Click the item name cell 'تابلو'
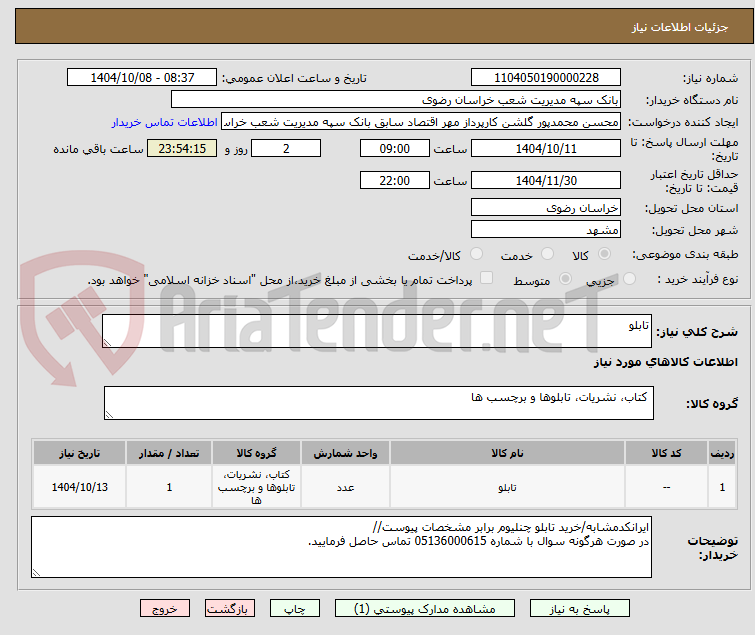This screenshot has height=635, width=755. point(508,487)
